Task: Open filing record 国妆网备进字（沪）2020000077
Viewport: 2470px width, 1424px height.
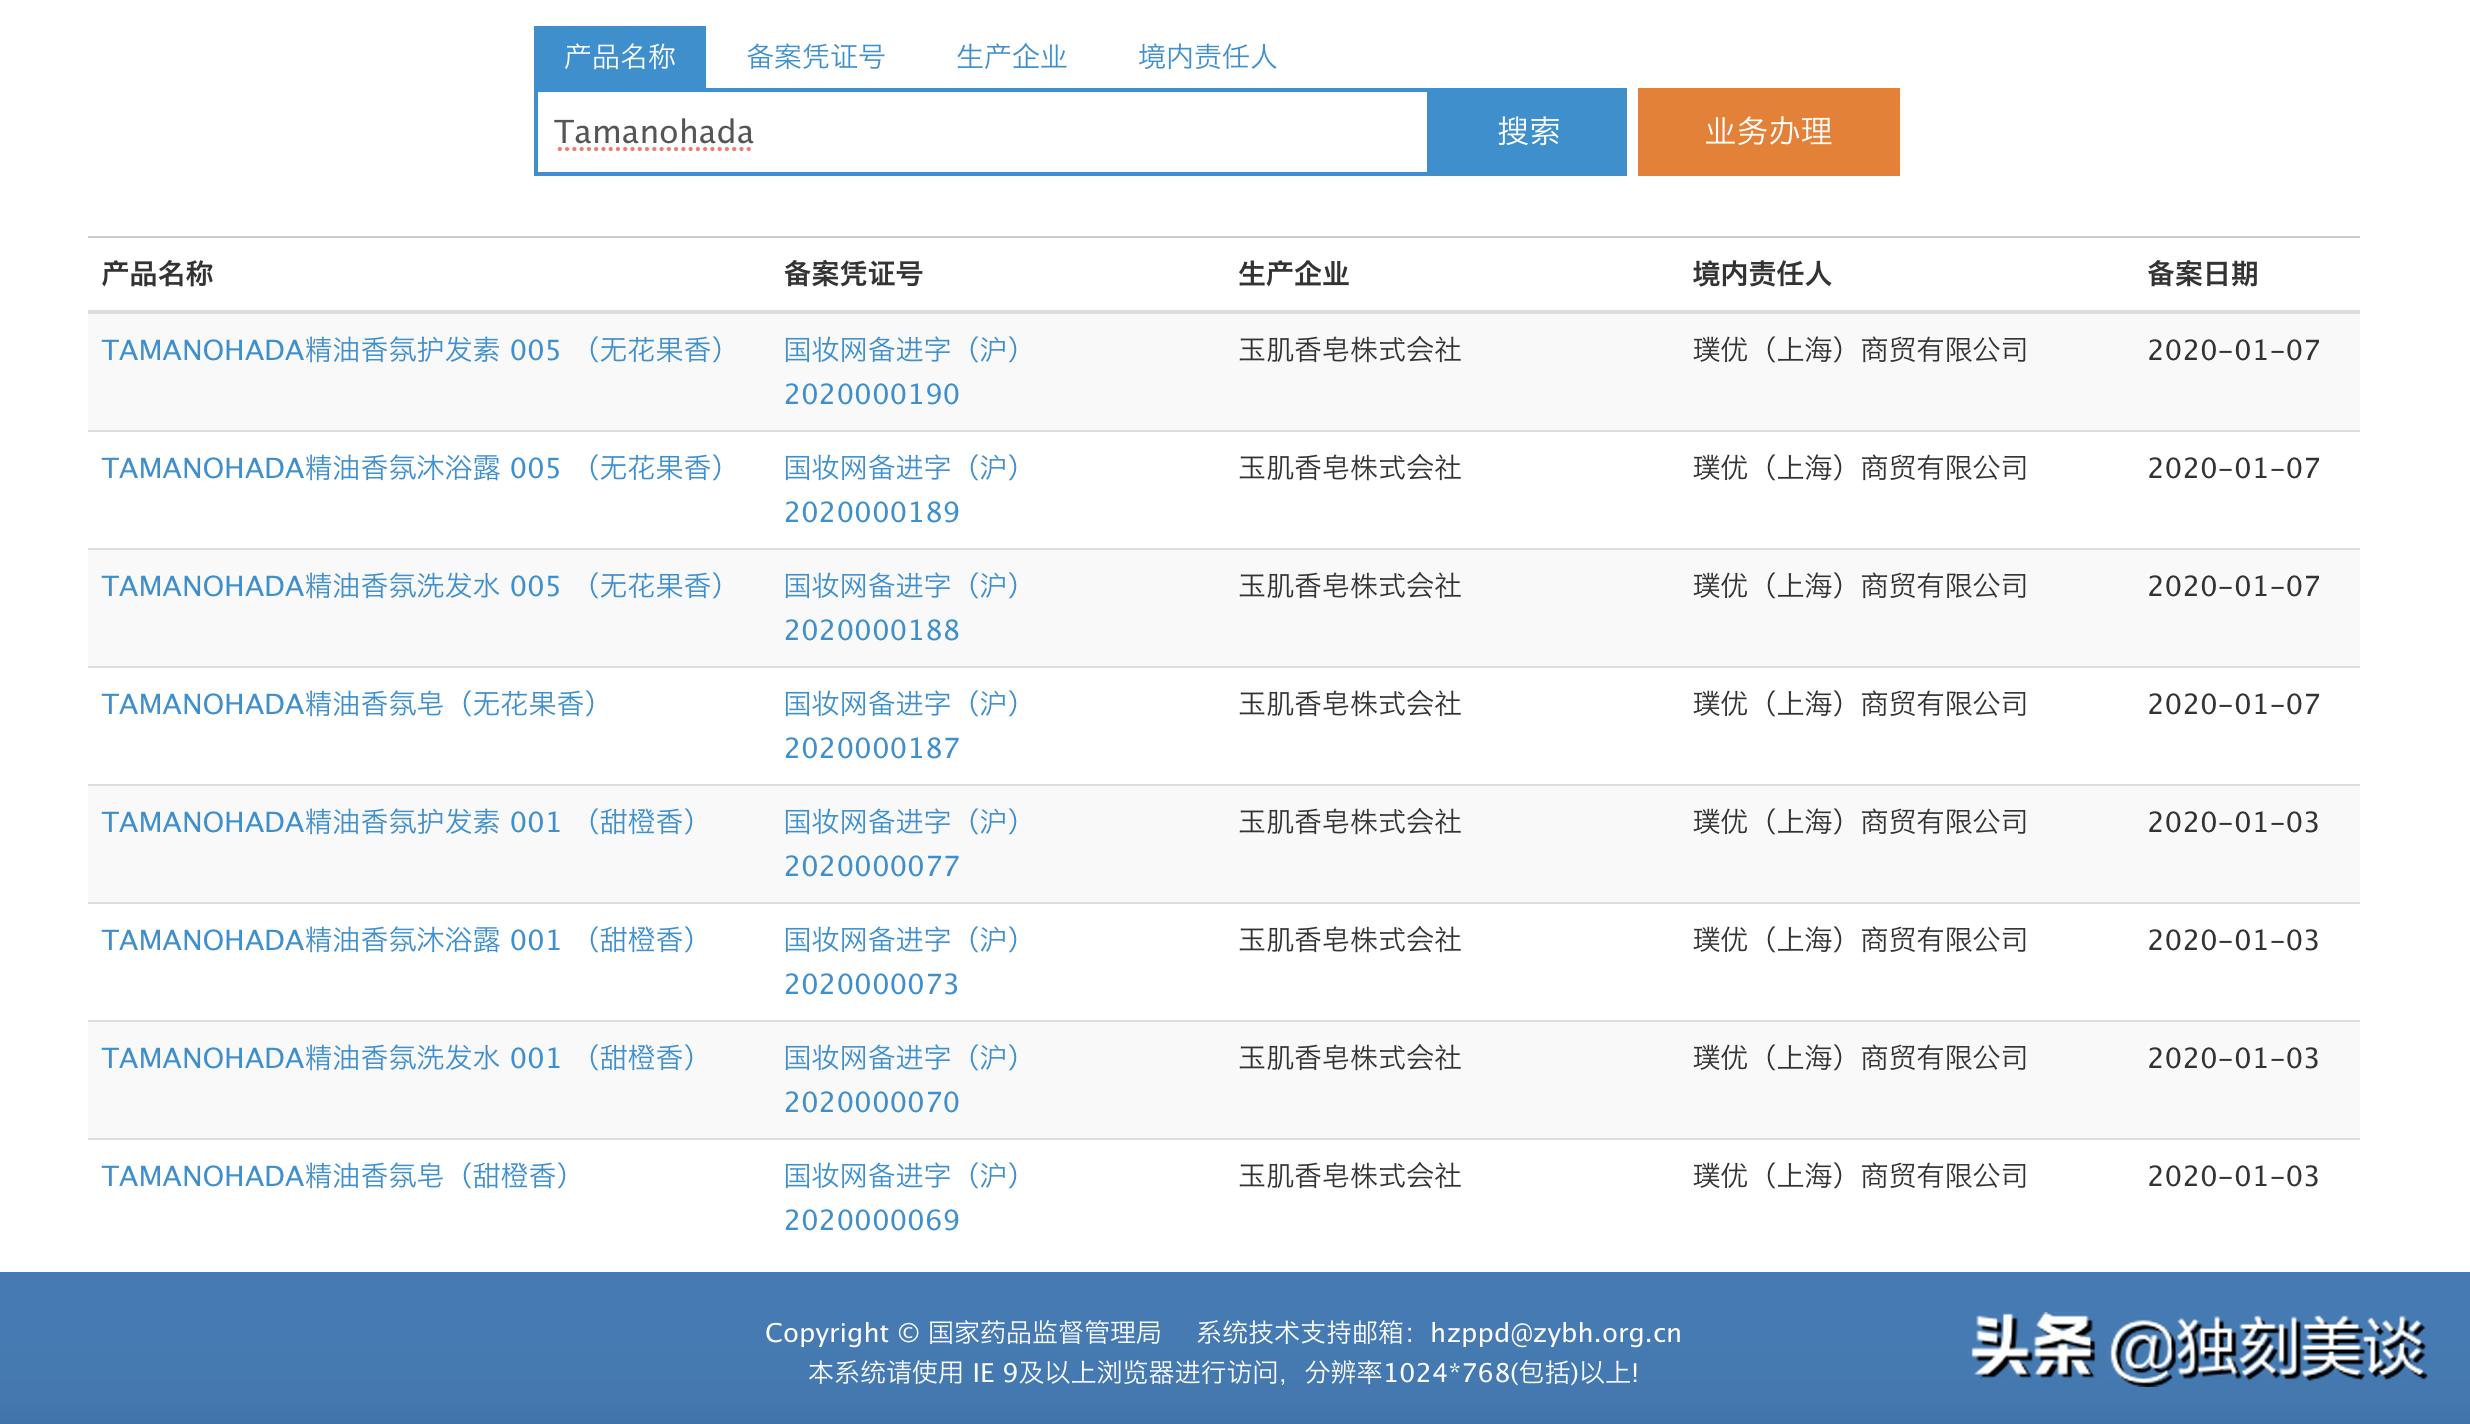Action: tap(900, 843)
